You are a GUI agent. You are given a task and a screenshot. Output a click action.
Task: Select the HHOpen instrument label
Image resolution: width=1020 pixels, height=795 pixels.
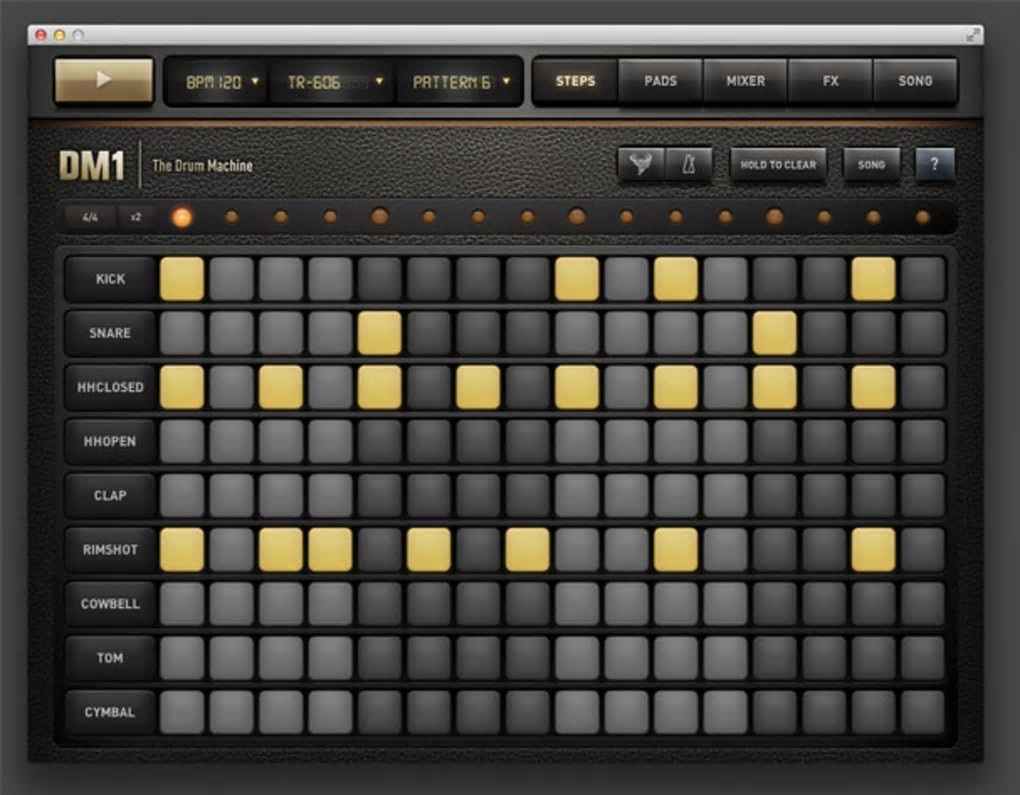click(x=110, y=441)
